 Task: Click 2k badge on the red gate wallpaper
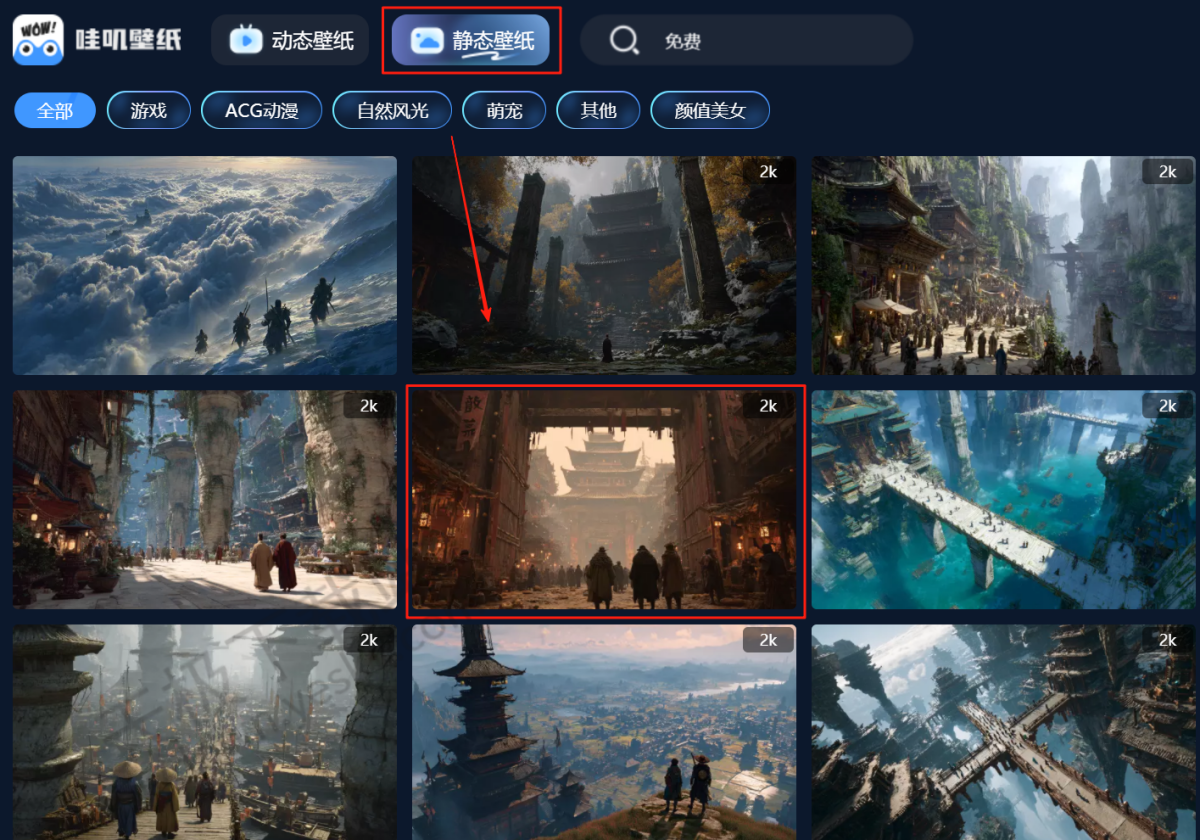click(x=768, y=406)
